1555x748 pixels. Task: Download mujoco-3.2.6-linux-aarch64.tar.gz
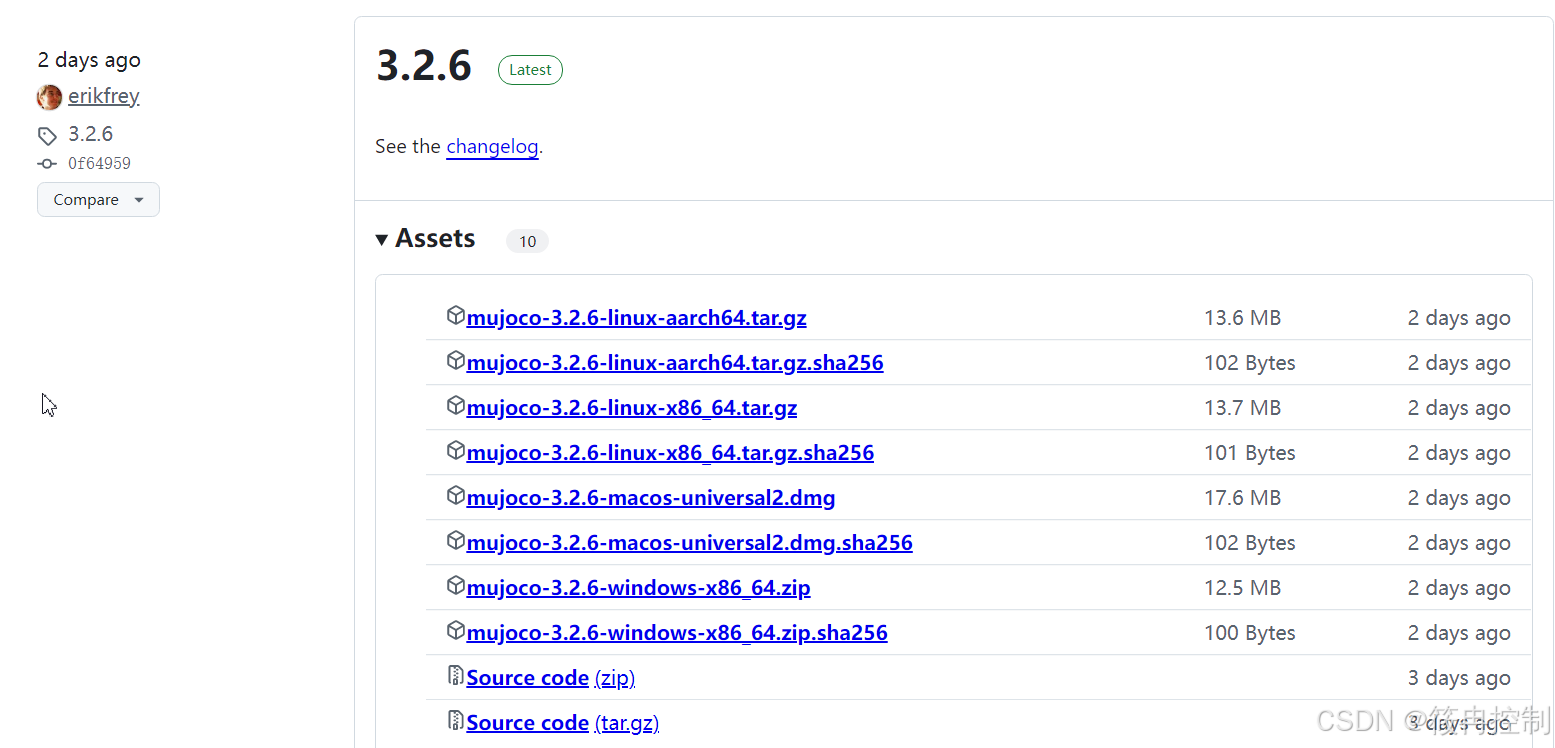click(636, 318)
